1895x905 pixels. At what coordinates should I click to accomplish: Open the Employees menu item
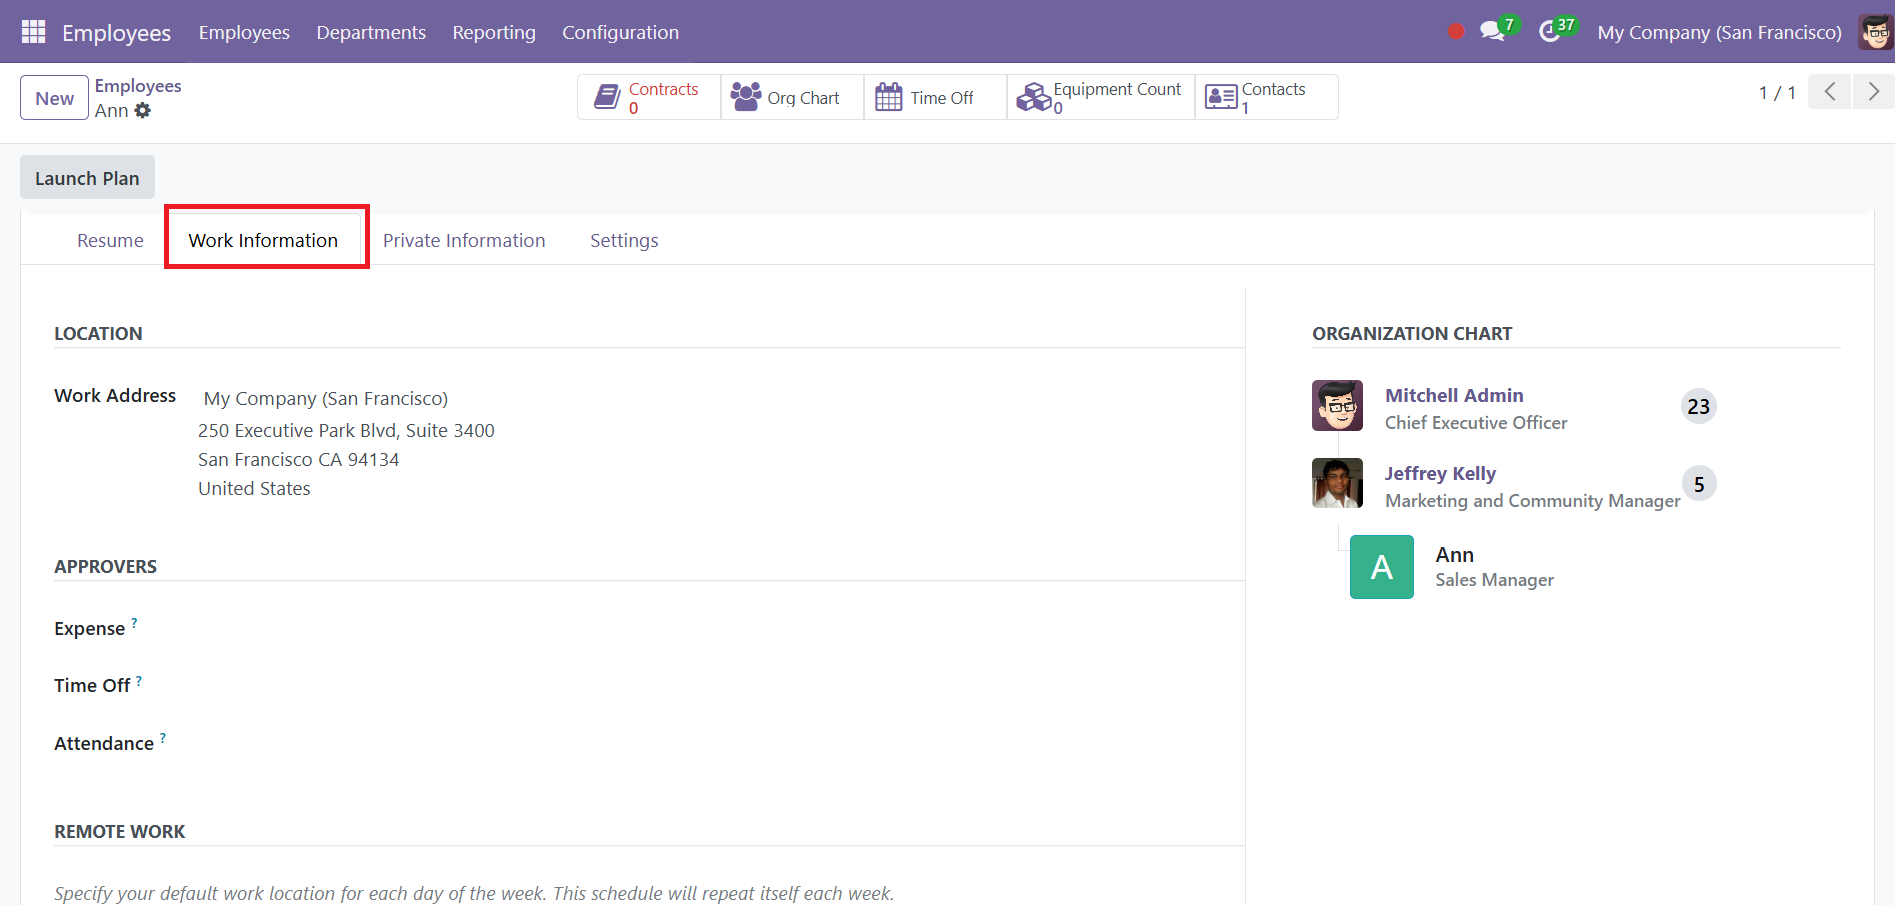[244, 32]
